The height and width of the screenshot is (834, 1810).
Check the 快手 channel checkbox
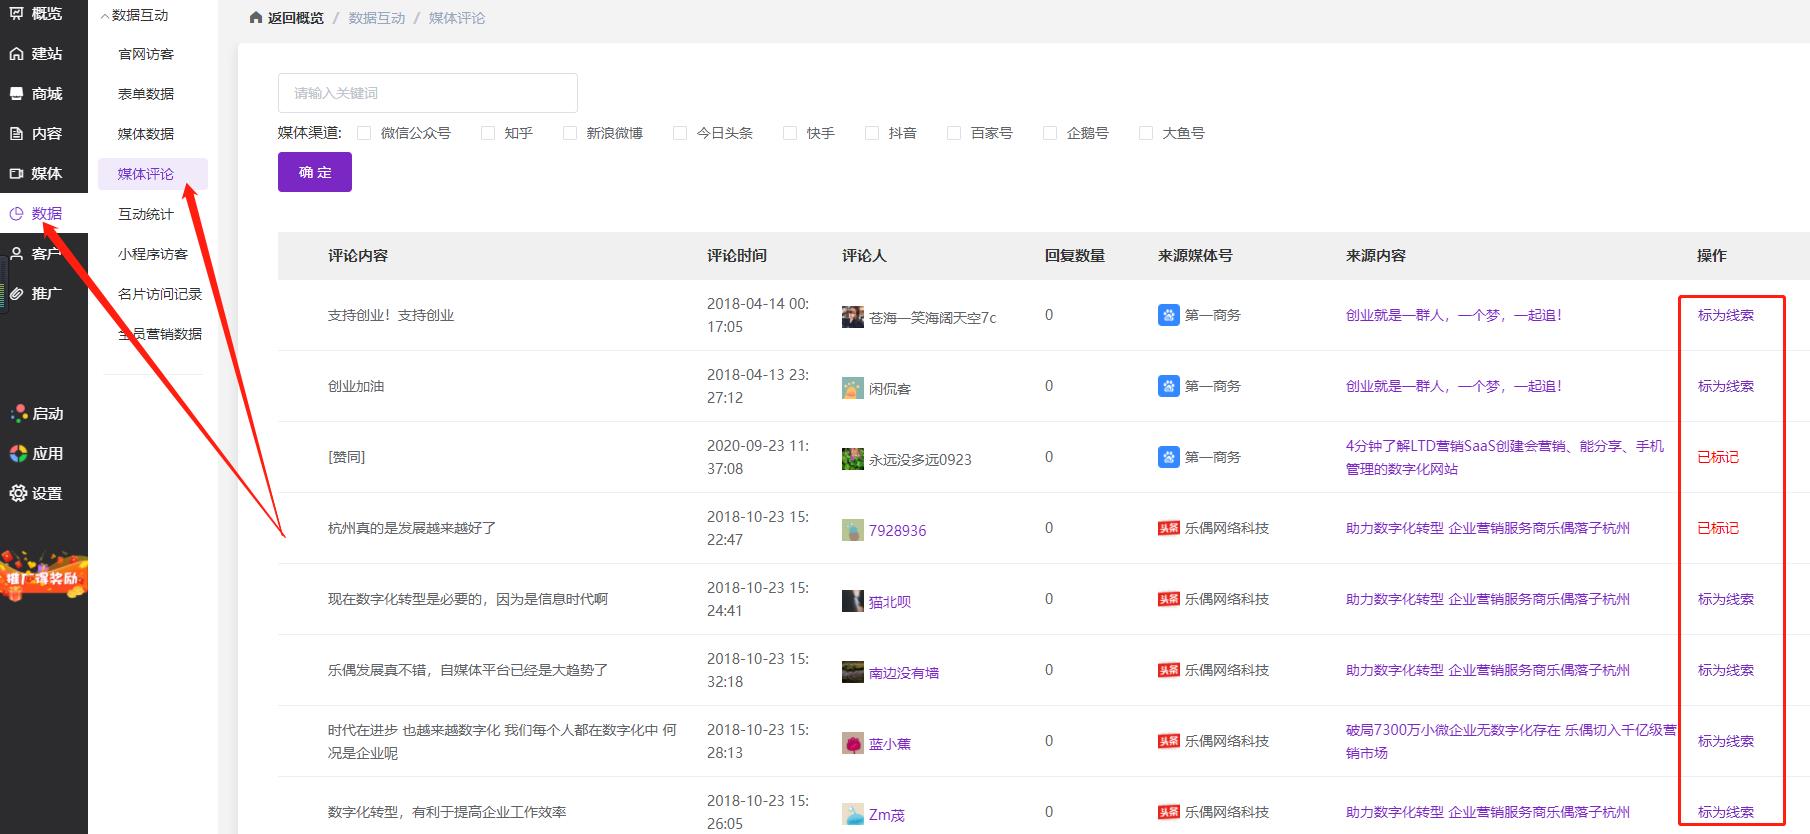pyautogui.click(x=790, y=133)
